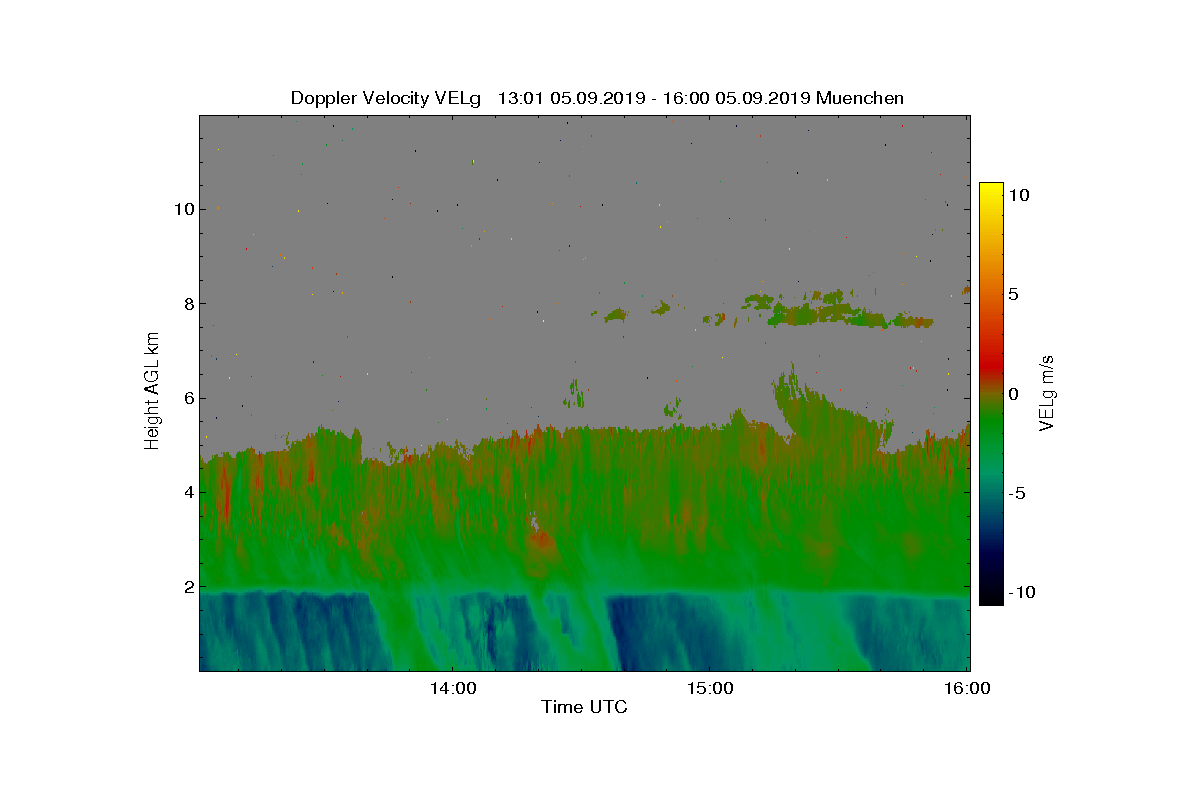Screen dimensions: 1200x800
Task: Click the black bottom of the colorbar
Action: [991, 598]
